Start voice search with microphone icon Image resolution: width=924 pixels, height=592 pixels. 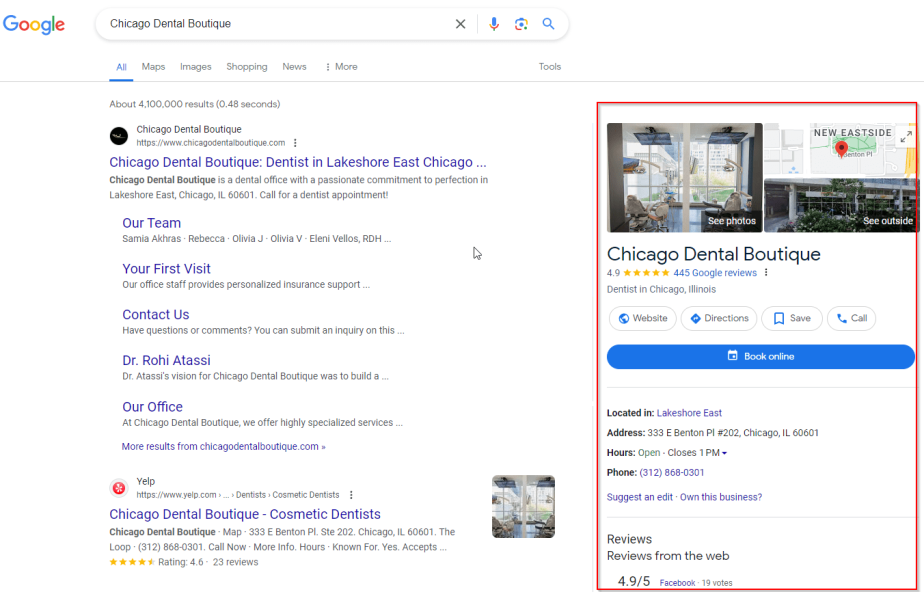pos(494,24)
